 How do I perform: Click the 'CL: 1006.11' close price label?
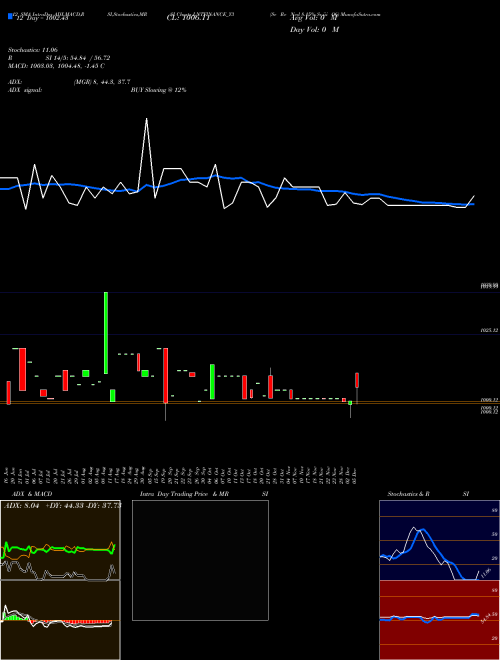tap(188, 18)
